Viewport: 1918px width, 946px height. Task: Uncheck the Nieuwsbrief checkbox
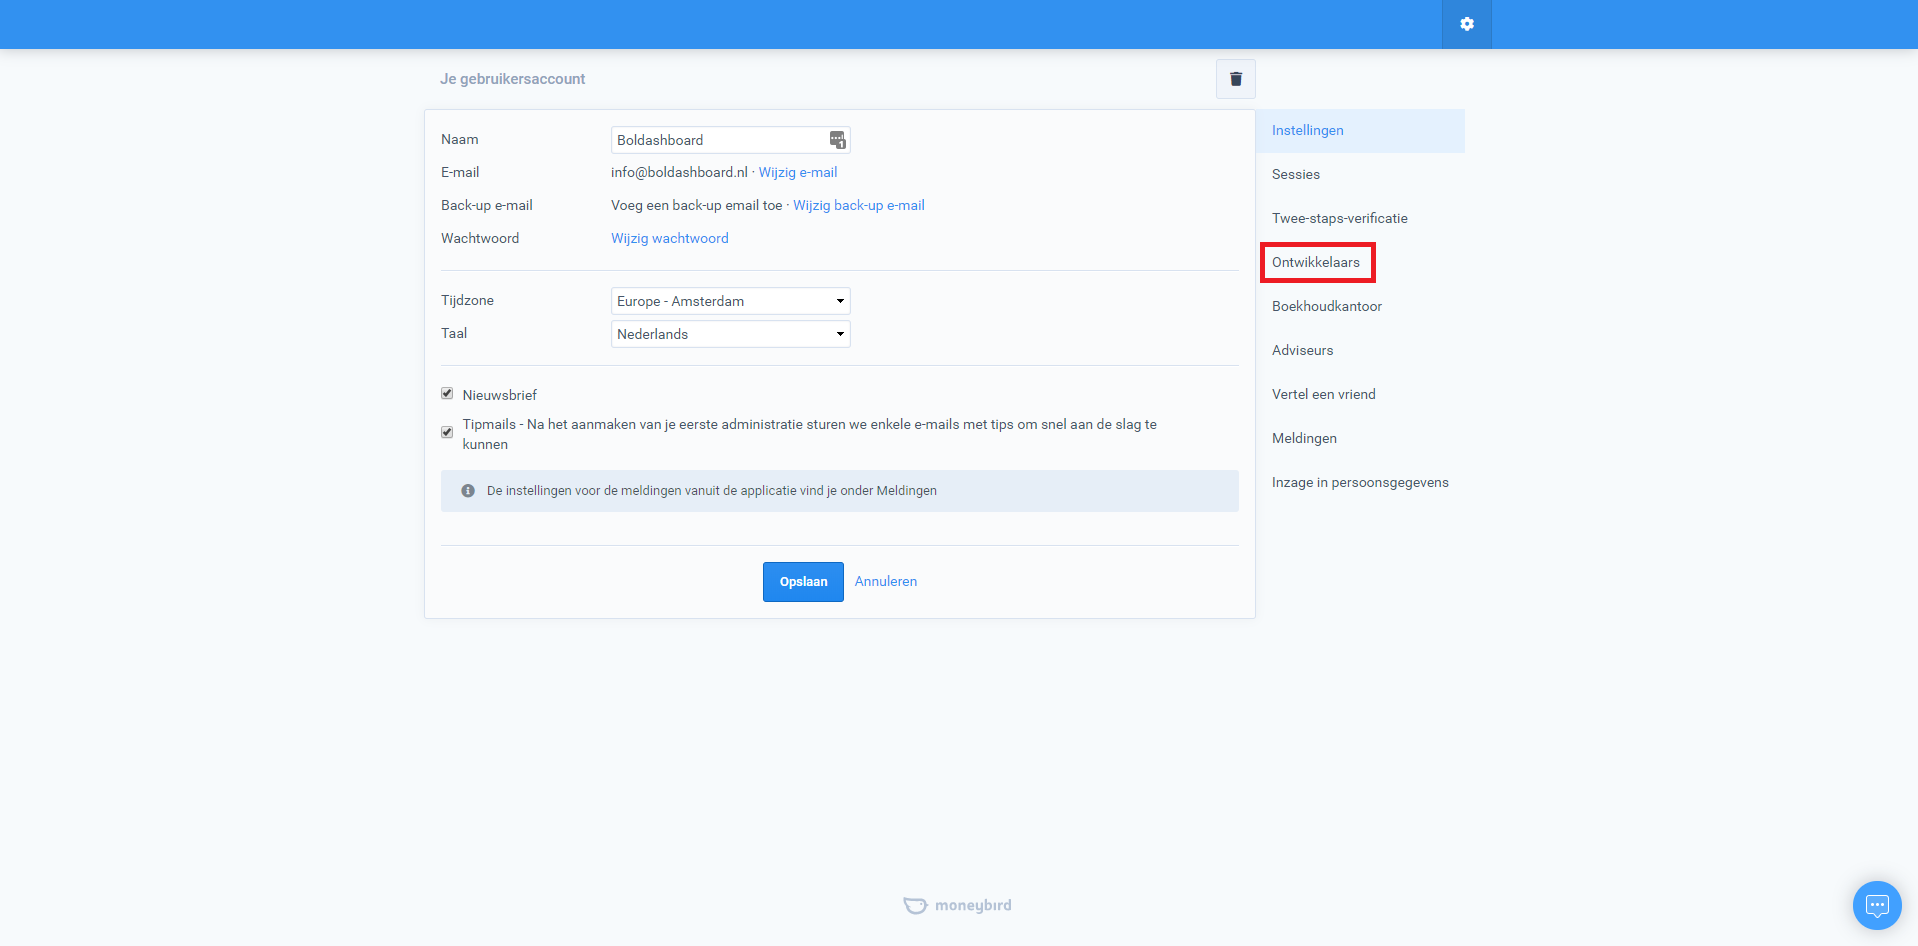[x=447, y=394]
